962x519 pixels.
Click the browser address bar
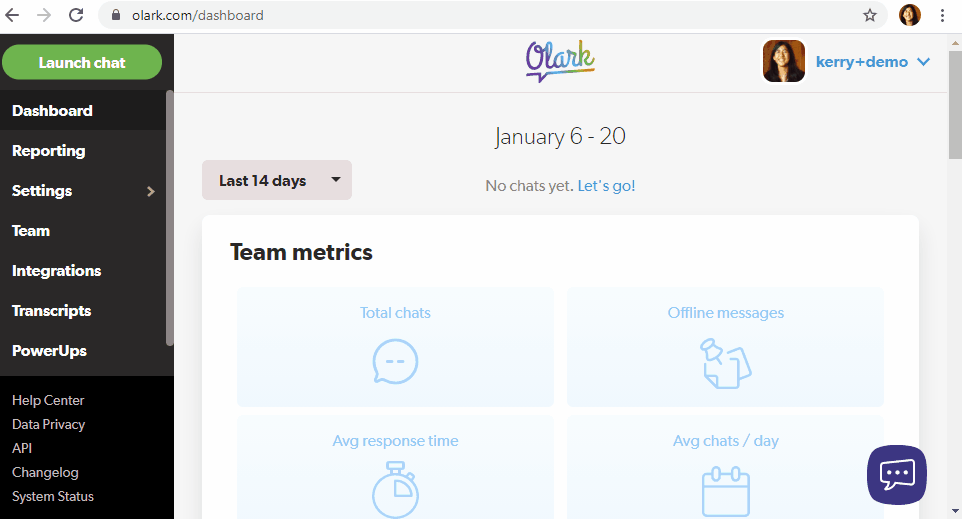[480, 15]
